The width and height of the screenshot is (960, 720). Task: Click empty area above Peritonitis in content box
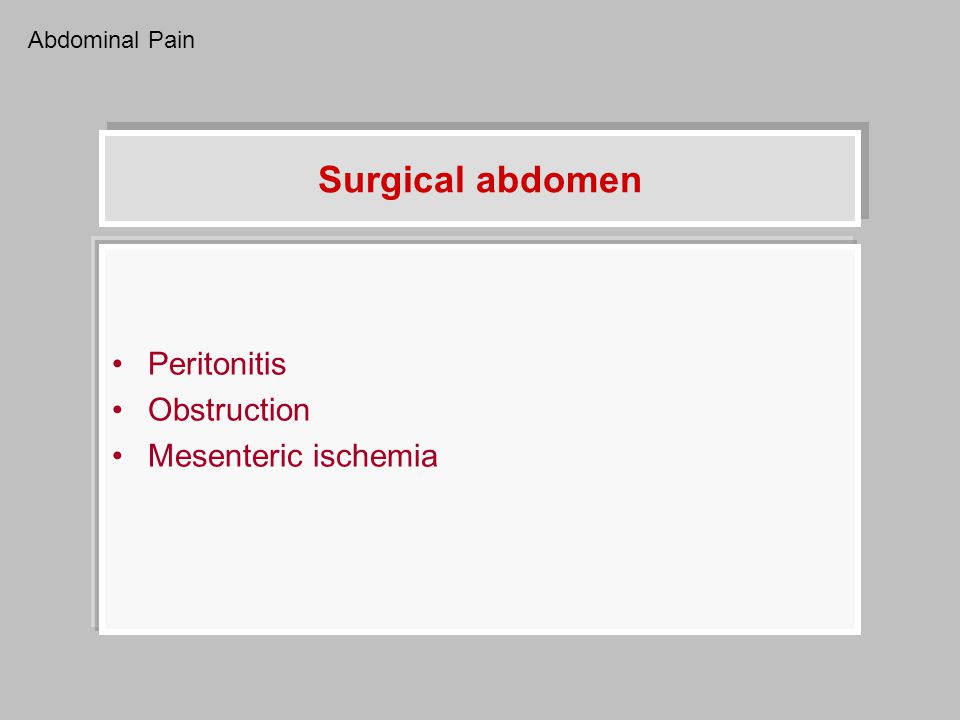click(479, 294)
